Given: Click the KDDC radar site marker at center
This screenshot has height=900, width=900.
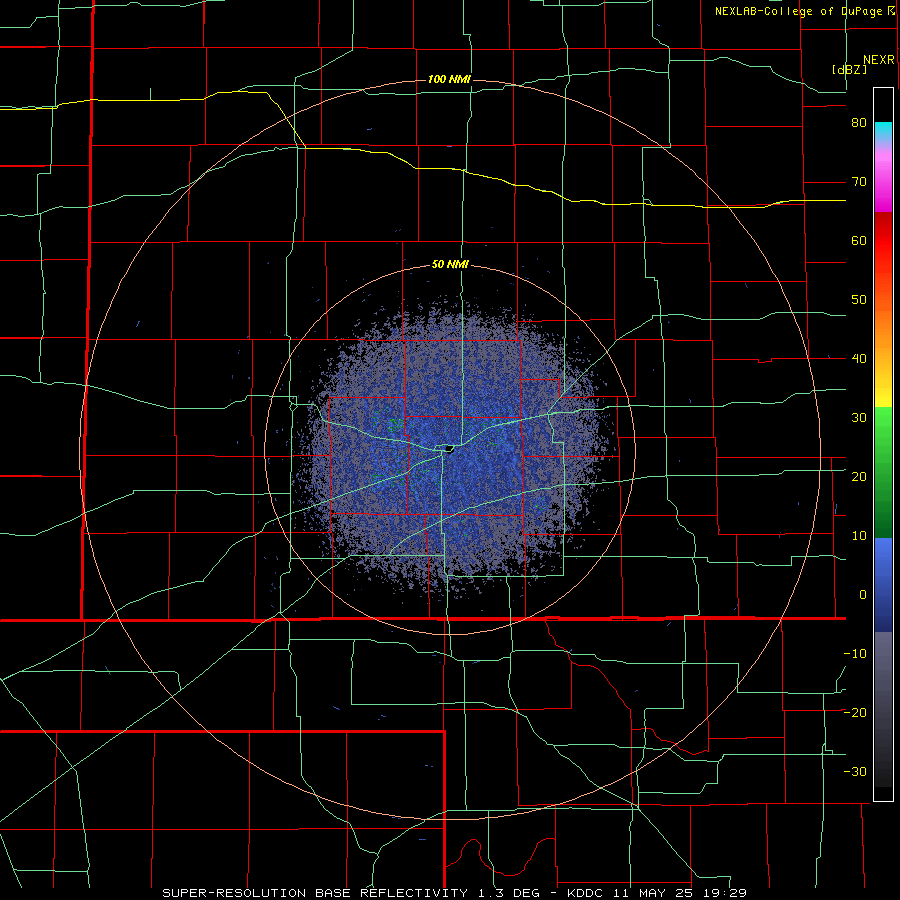Looking at the screenshot, I should point(449,449).
